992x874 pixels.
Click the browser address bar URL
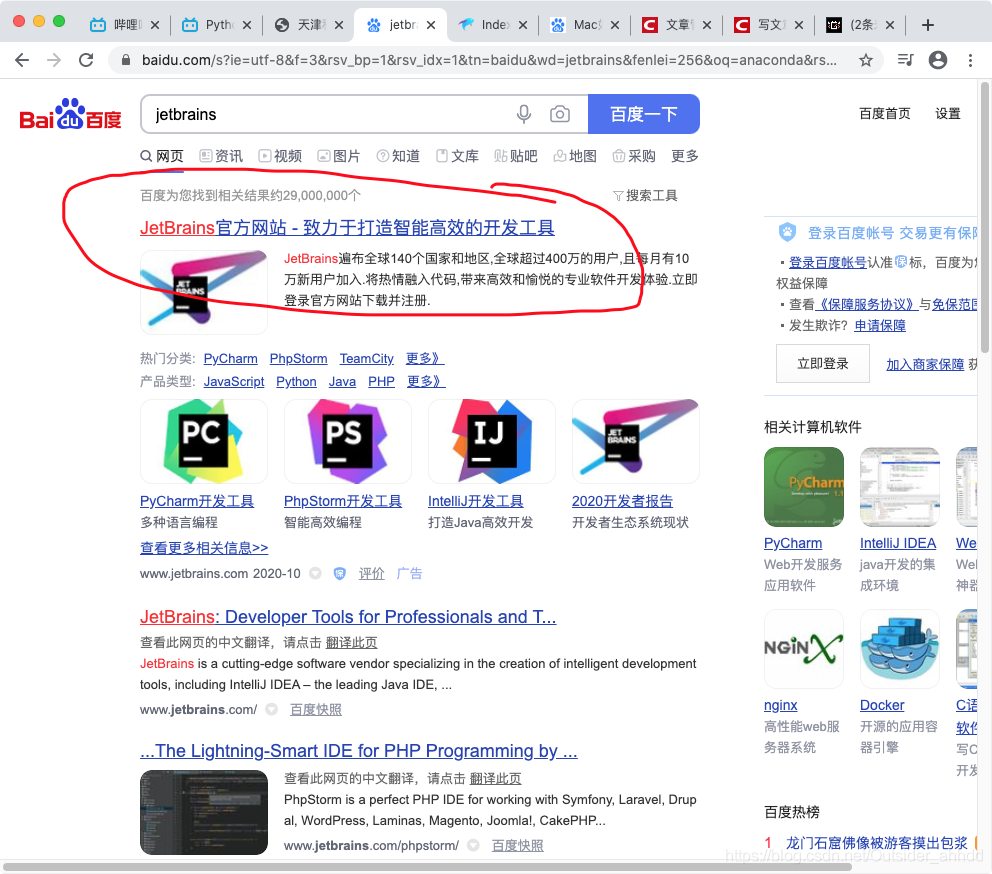click(x=489, y=60)
